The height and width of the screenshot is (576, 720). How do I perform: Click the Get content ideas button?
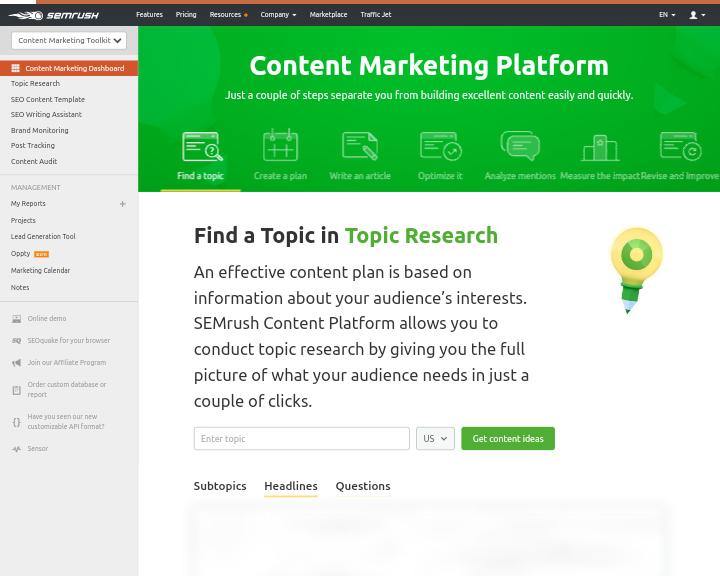tap(508, 439)
